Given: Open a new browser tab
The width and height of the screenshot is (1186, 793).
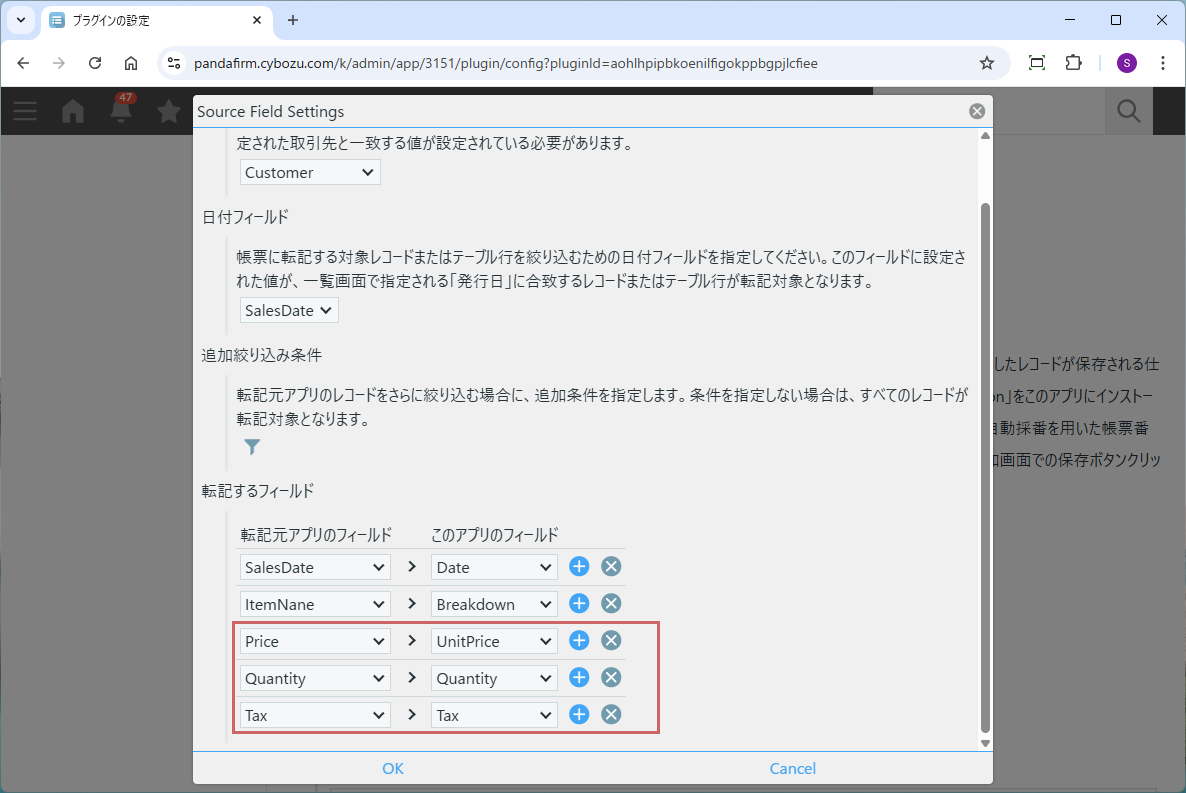Looking at the screenshot, I should click(x=293, y=20).
